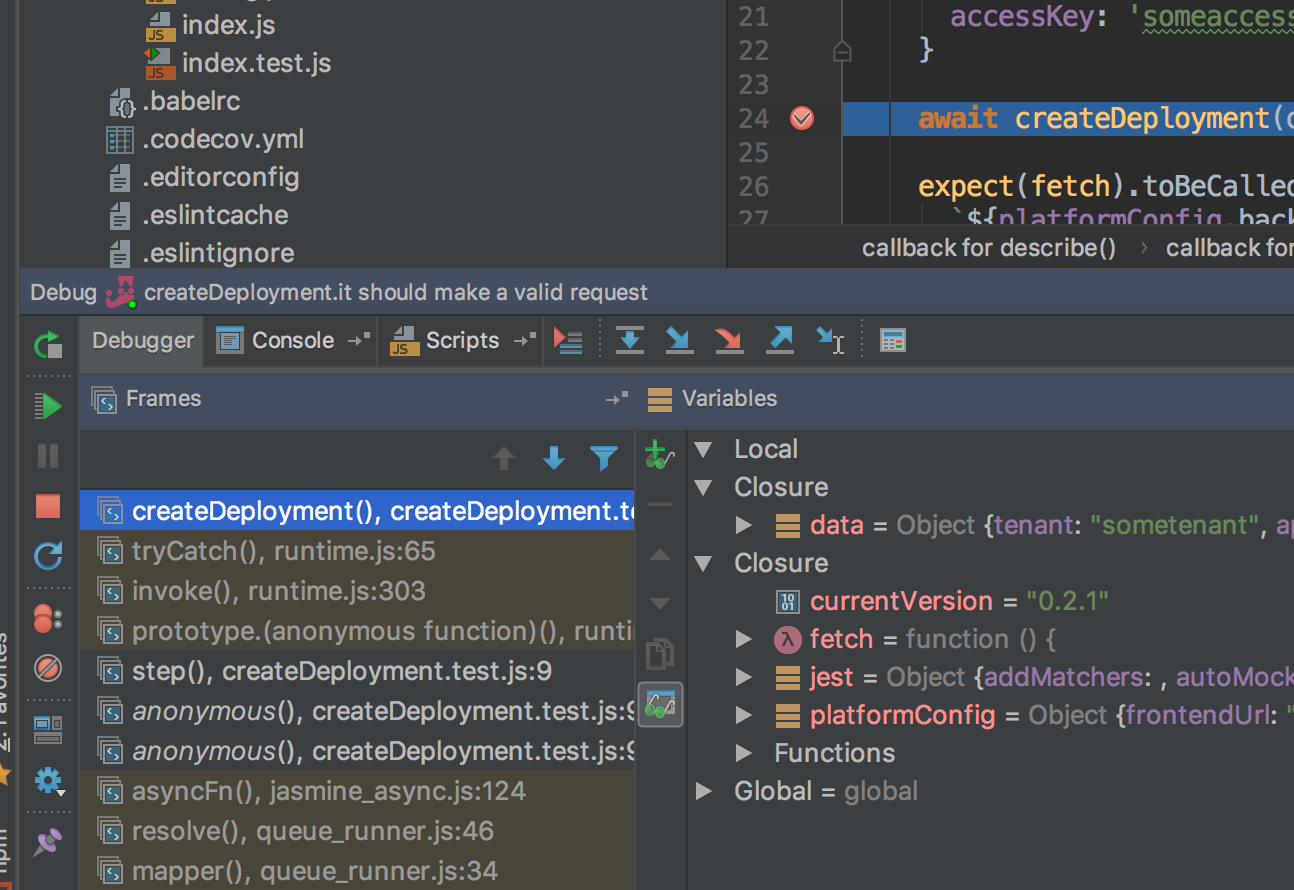This screenshot has width=1294, height=890.
Task: Click View Breakpoints double red circles icon
Action: tap(48, 620)
